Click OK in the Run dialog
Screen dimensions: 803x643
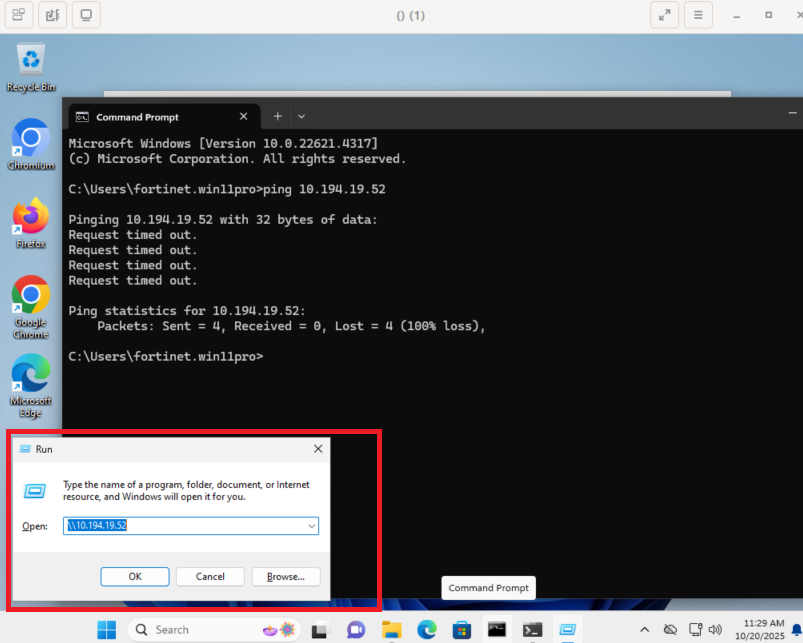tap(135, 576)
